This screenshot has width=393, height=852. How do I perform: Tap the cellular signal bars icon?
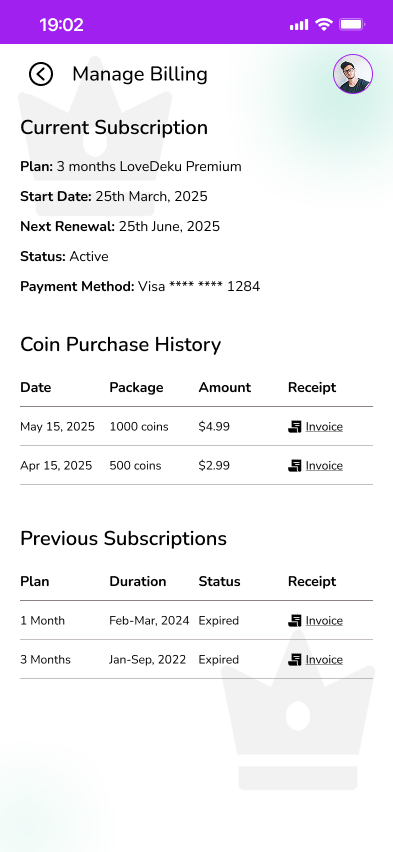tap(299, 25)
